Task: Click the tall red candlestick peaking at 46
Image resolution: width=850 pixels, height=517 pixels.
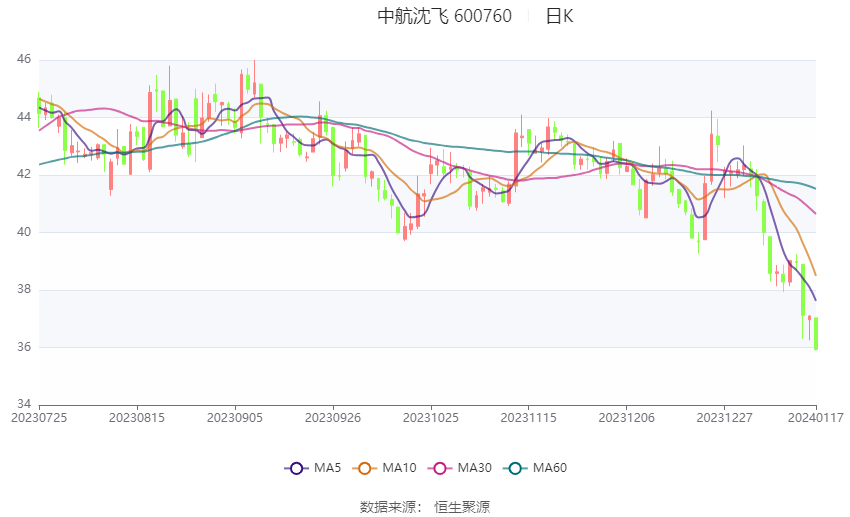Action: [x=254, y=81]
